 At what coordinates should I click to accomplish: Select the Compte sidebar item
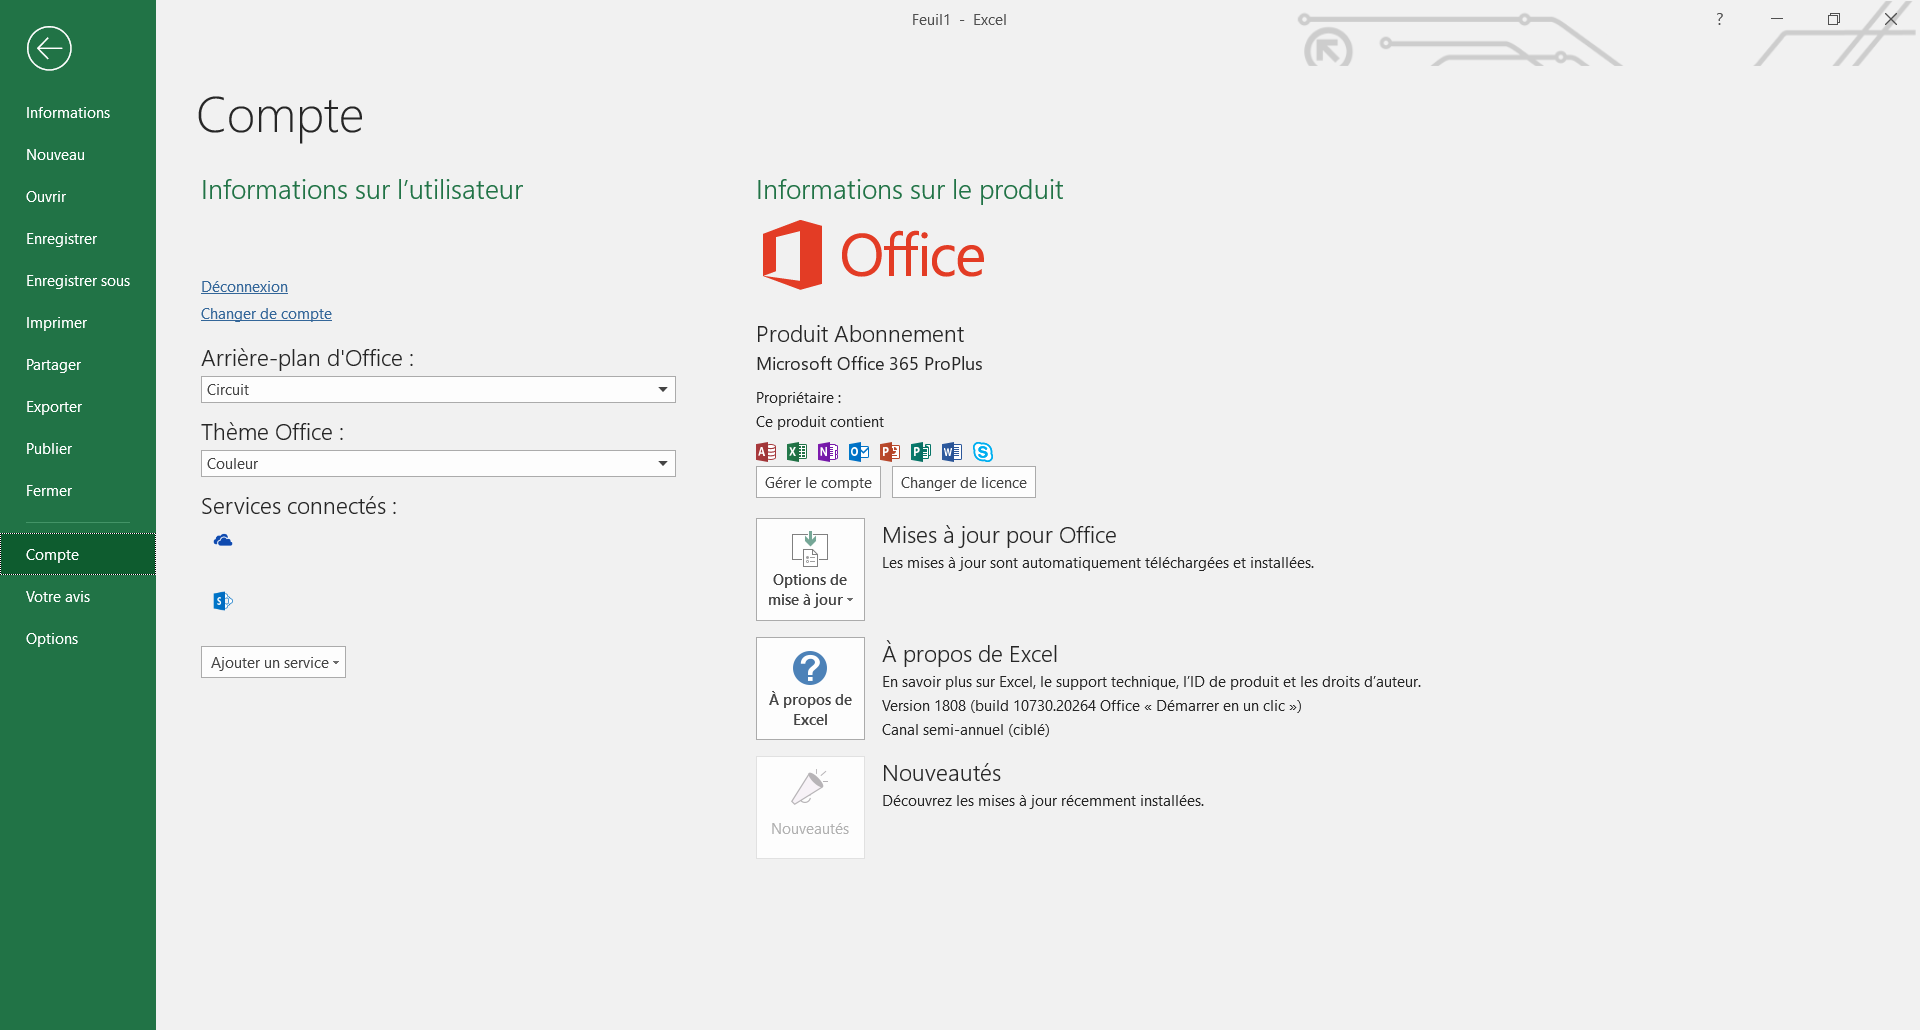click(78, 555)
